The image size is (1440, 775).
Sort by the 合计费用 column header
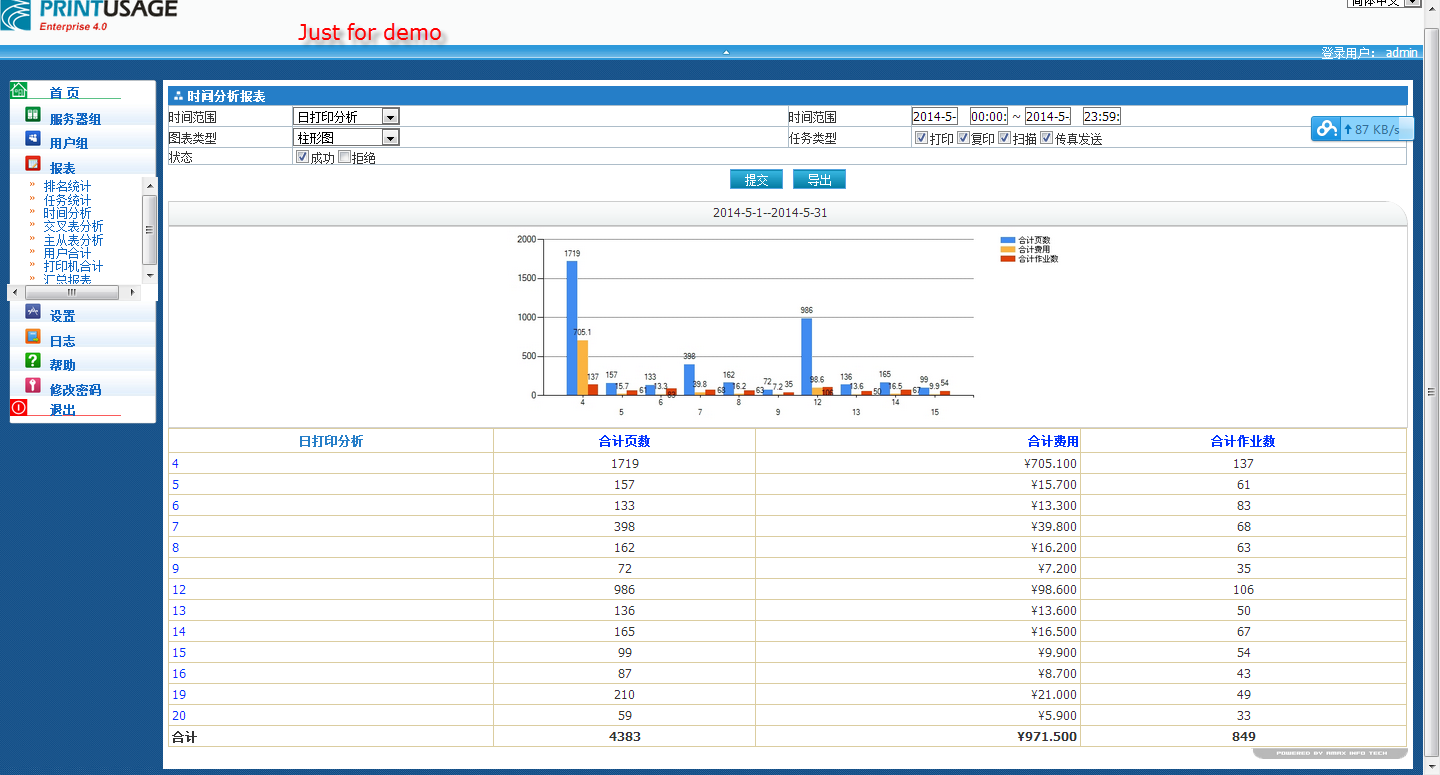[1053, 441]
